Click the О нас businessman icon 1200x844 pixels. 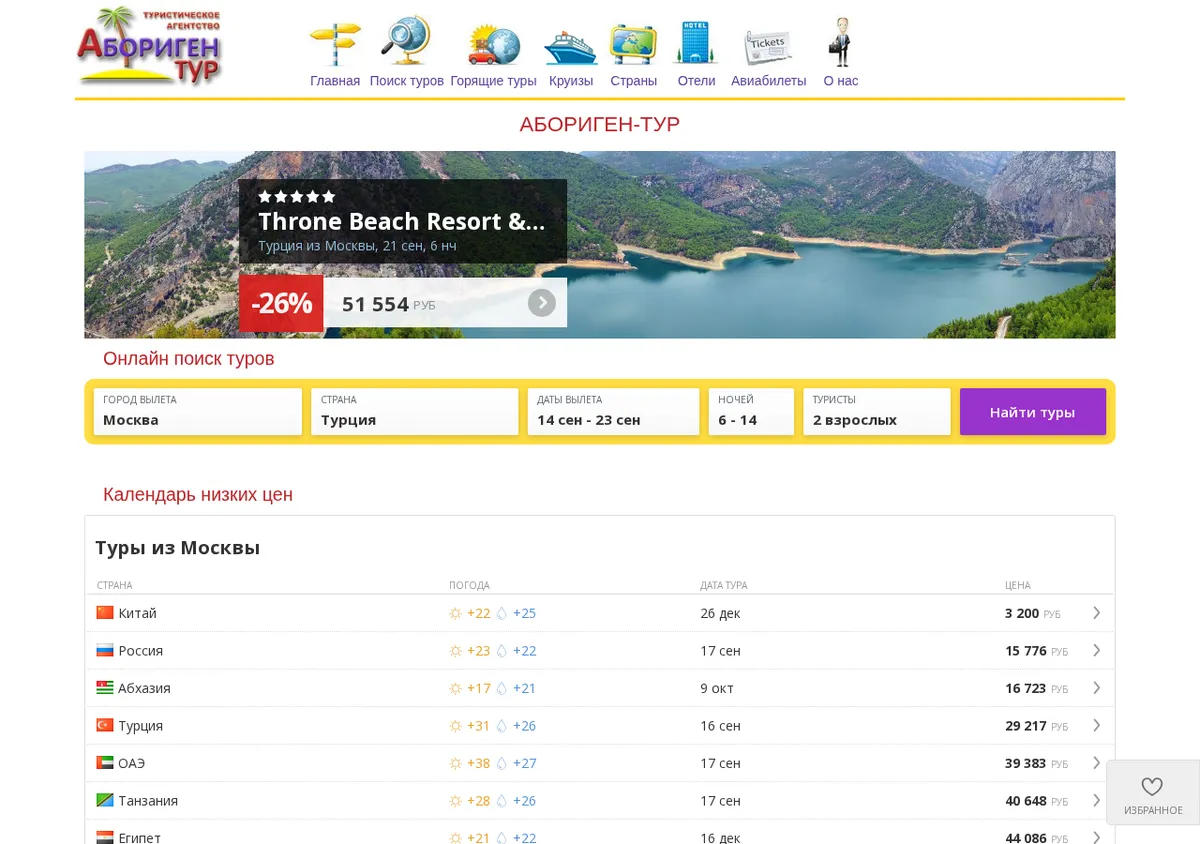point(840,42)
